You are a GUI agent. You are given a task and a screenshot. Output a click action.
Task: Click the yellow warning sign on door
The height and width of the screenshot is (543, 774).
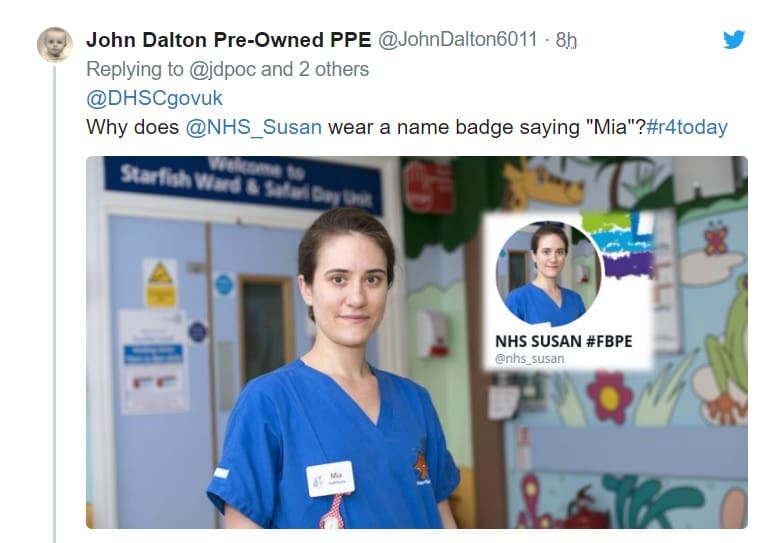point(160,283)
